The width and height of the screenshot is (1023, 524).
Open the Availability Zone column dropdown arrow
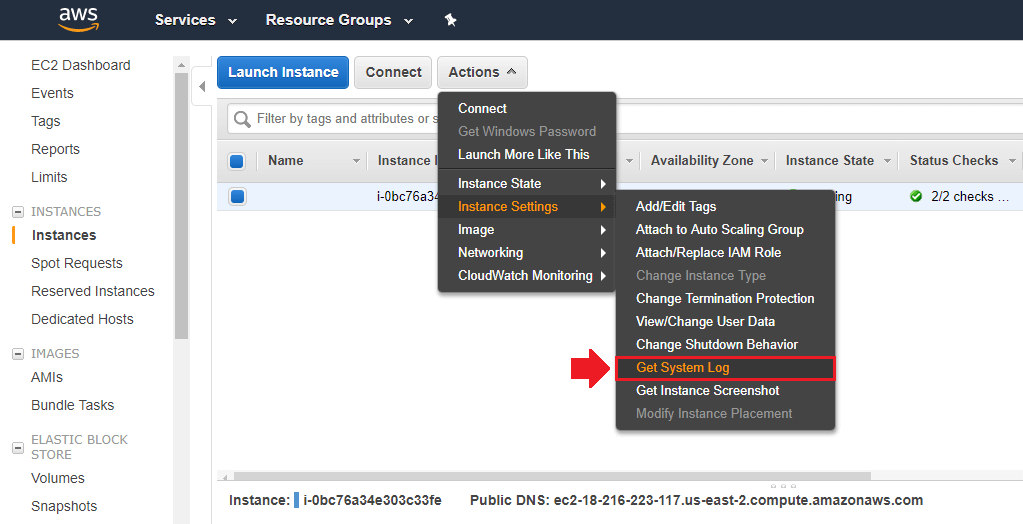point(764,161)
